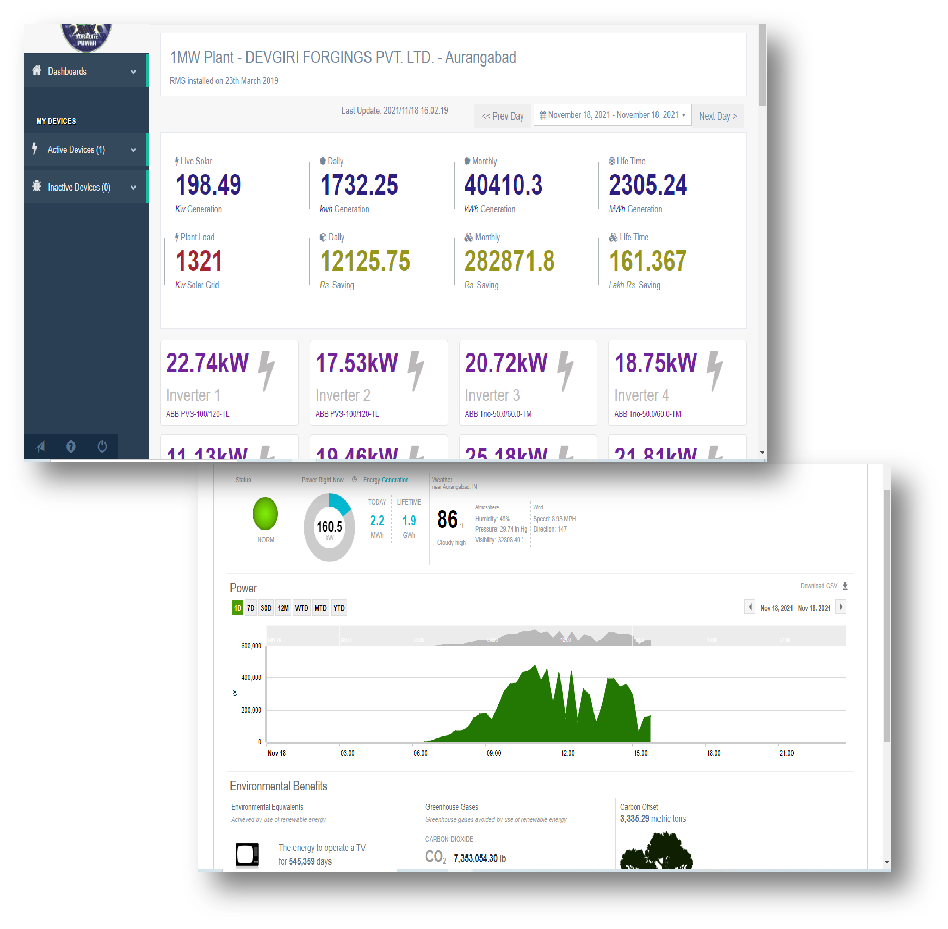
Task: Click the tree icon under Carbon Offset
Action: click(657, 850)
